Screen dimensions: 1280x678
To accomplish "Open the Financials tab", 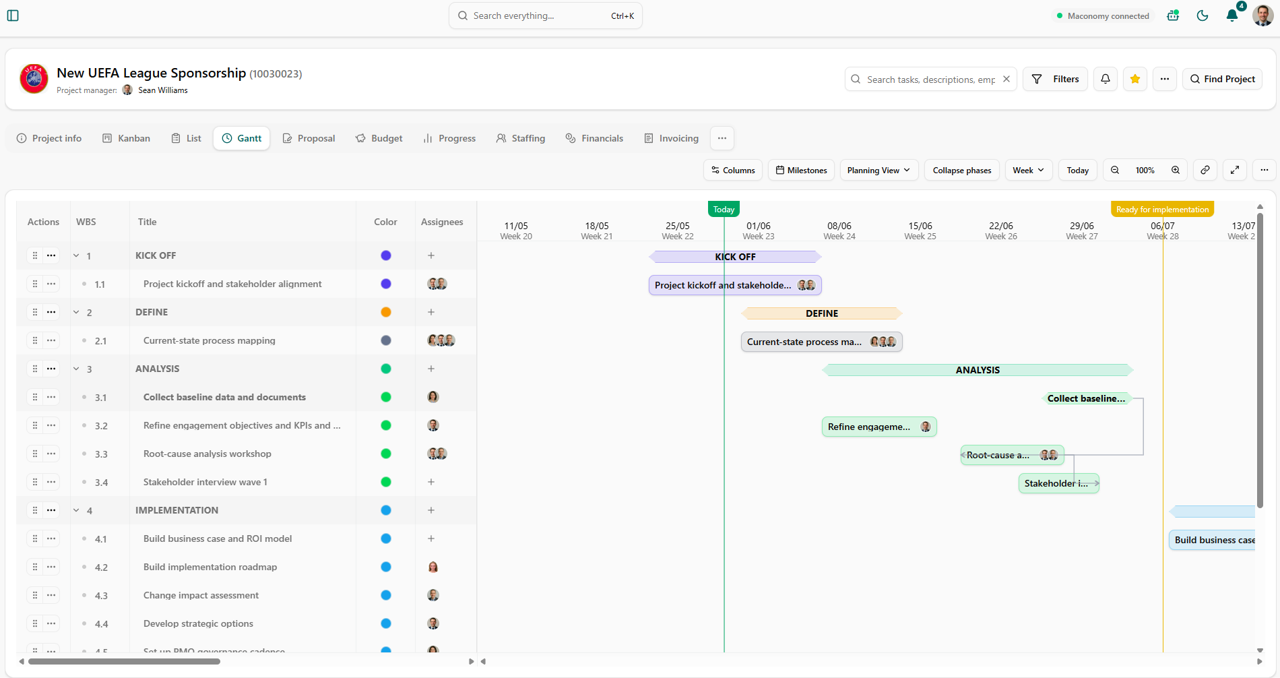I will (x=594, y=138).
